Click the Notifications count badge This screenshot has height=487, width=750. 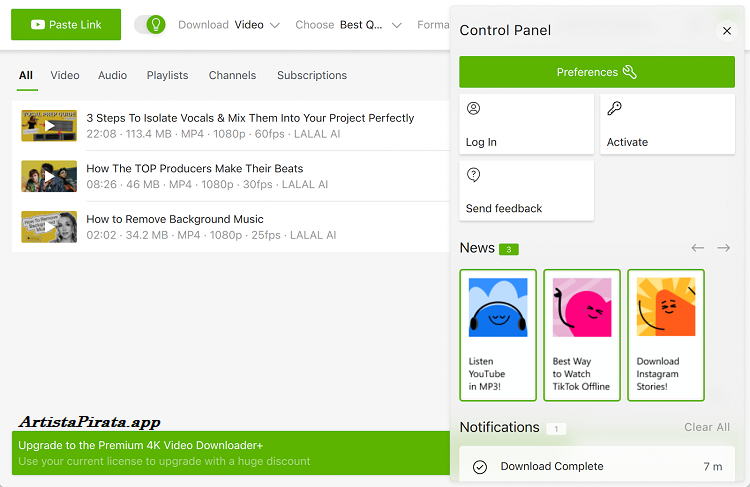(x=556, y=429)
